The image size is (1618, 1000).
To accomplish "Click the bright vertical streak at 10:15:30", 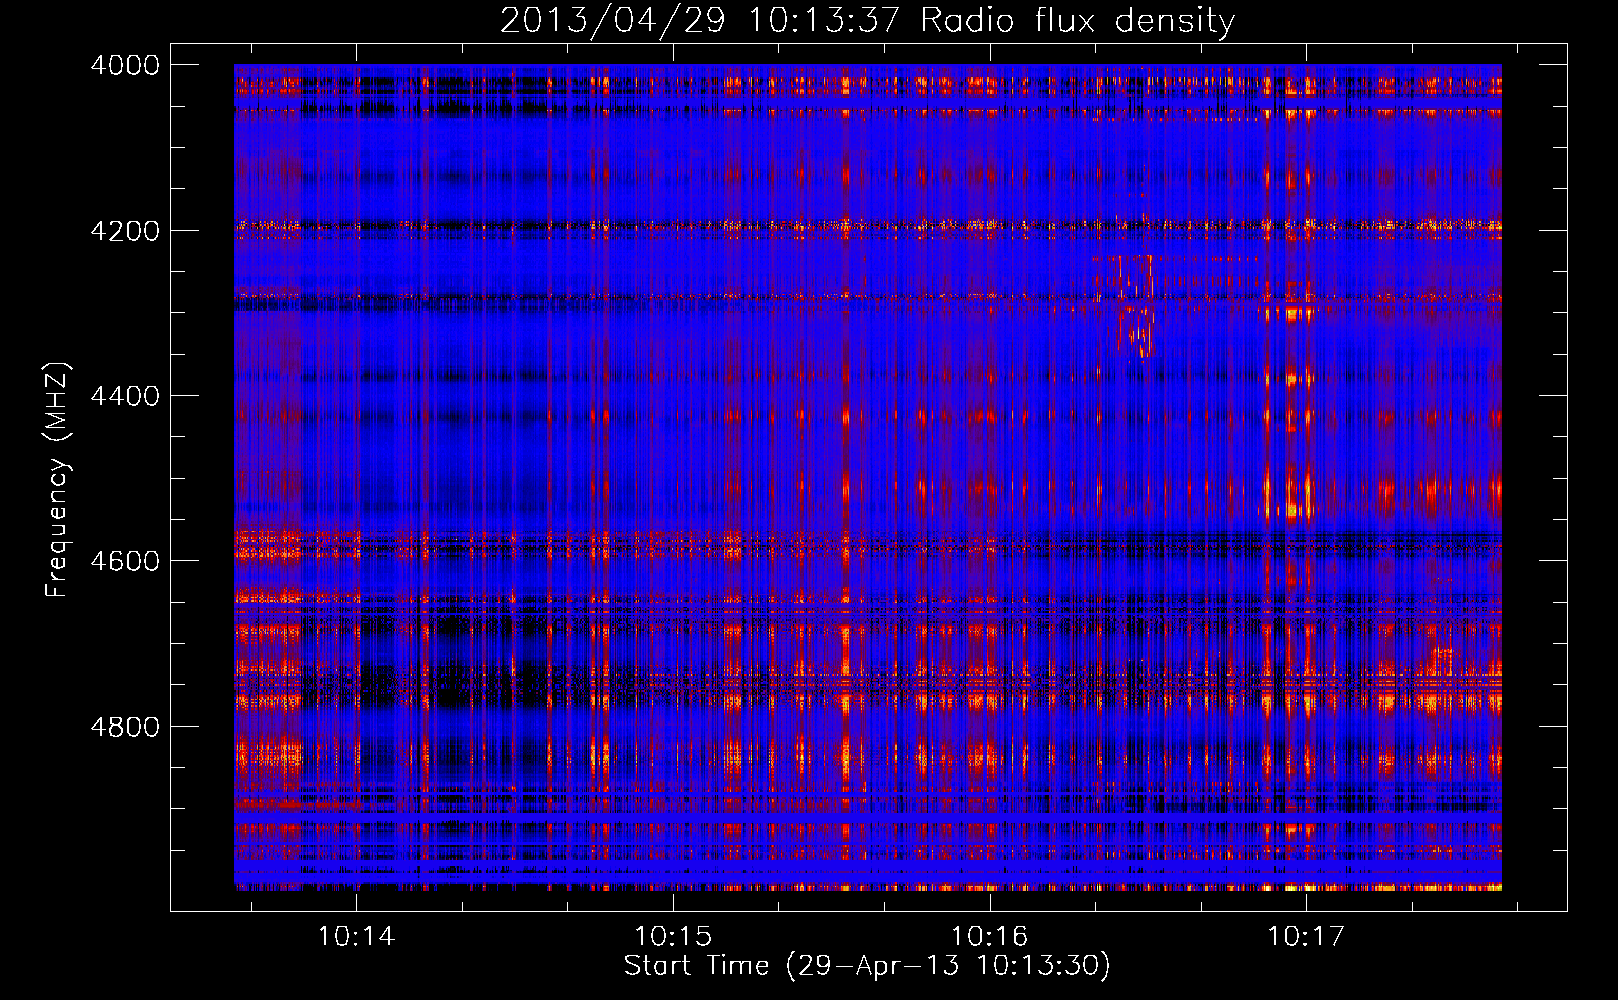I will point(846,480).
